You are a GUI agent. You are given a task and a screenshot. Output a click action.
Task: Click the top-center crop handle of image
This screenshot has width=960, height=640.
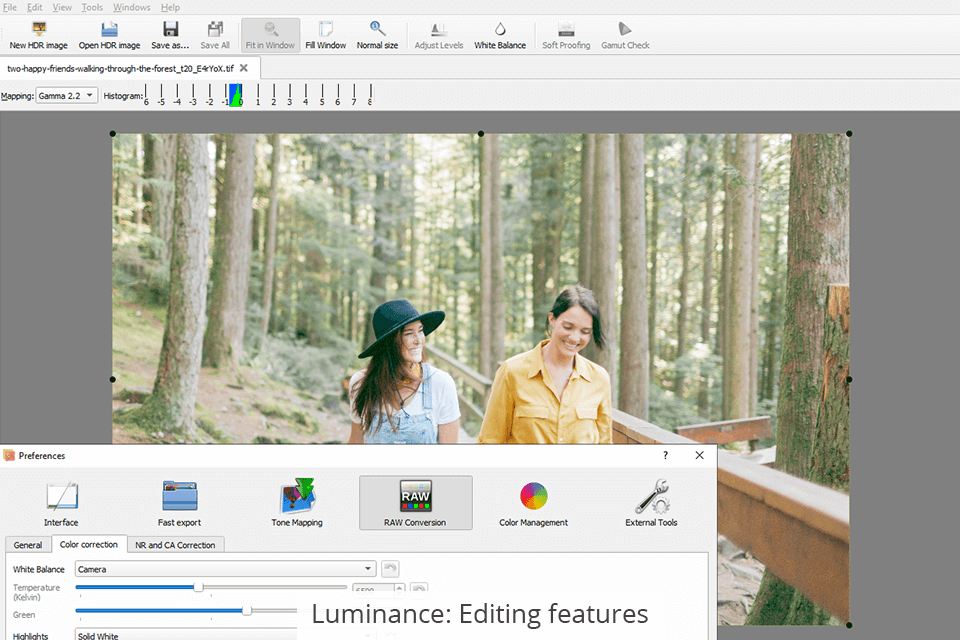coord(481,134)
